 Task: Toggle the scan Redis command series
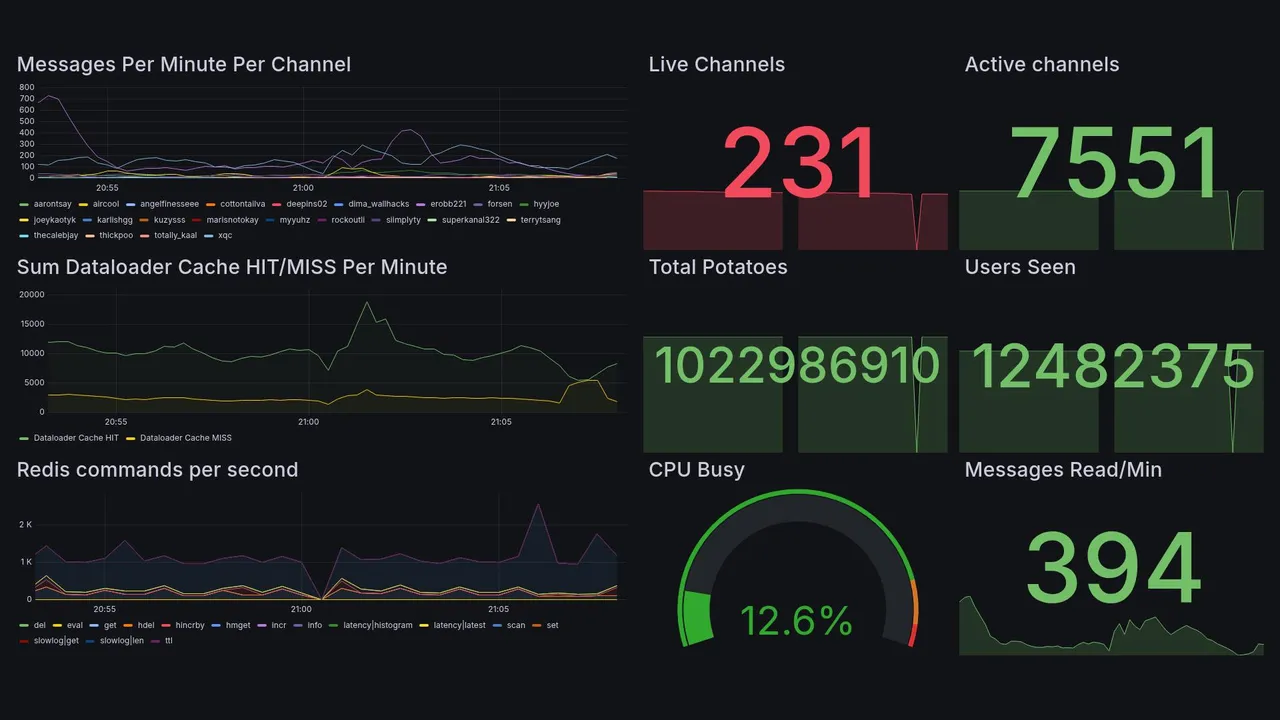[x=509, y=625]
